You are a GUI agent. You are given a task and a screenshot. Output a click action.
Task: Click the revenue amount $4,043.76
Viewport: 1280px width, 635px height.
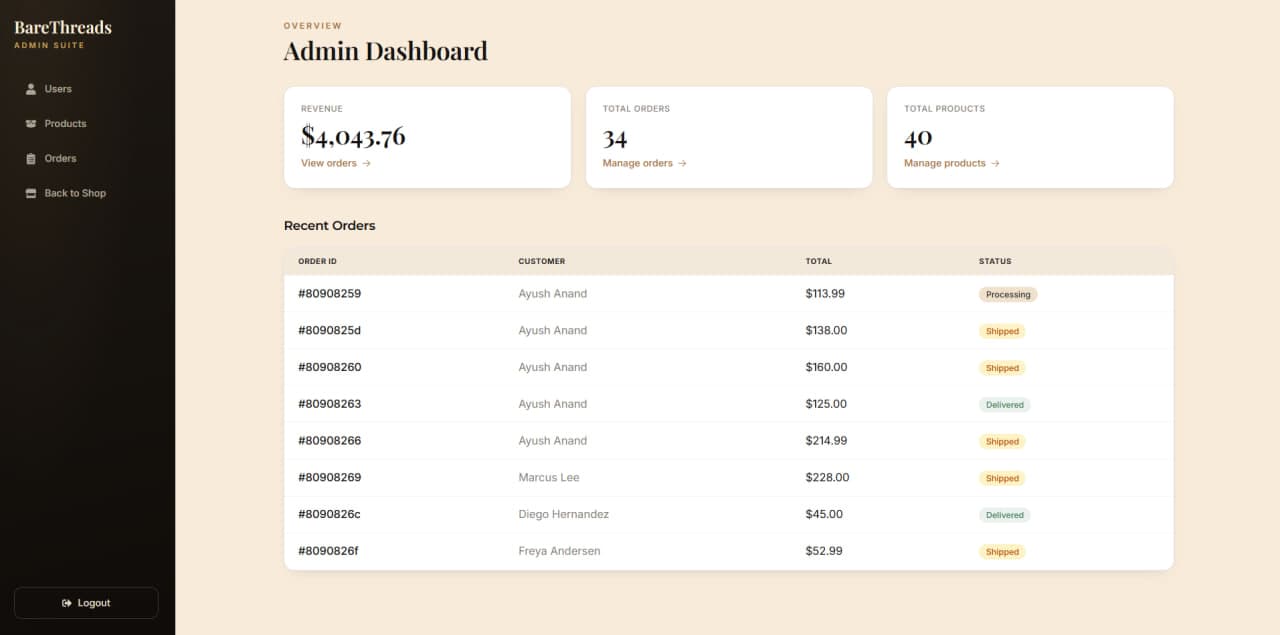[353, 136]
